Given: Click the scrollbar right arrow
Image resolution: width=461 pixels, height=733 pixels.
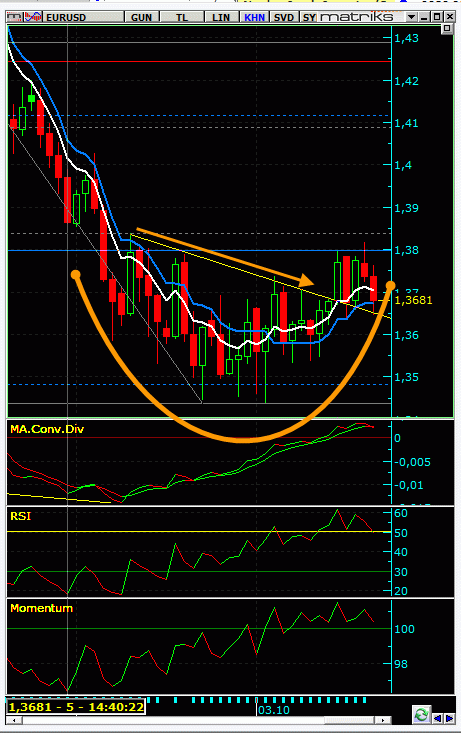Looking at the screenshot, I should (383, 720).
